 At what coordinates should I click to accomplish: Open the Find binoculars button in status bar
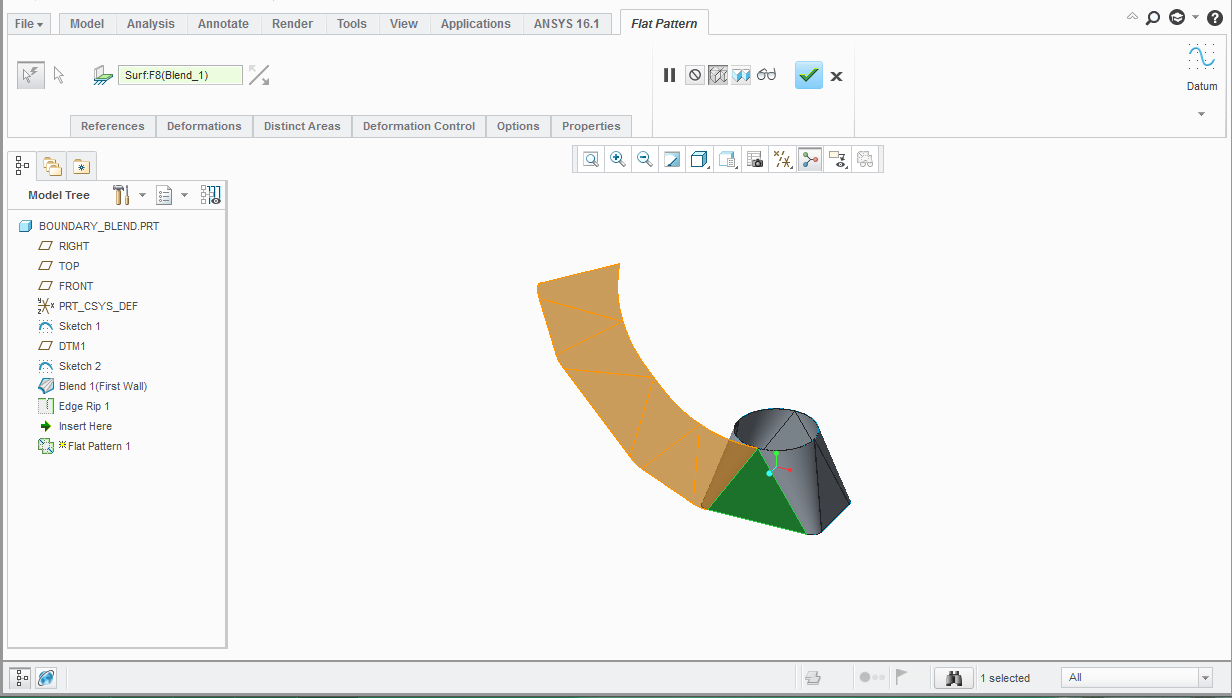954,678
